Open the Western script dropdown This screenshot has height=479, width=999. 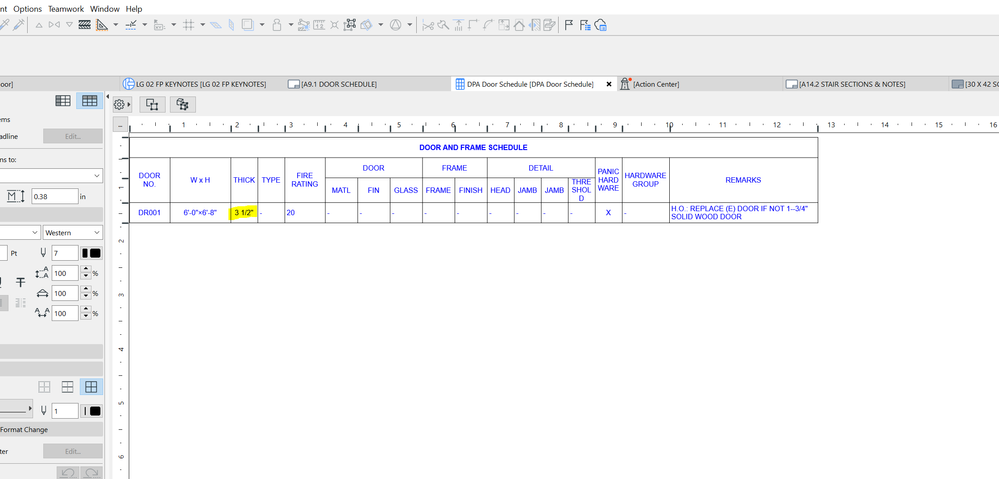pos(73,232)
